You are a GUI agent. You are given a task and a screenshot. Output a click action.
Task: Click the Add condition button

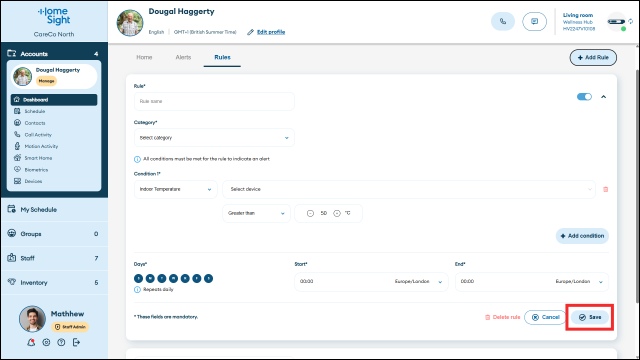[x=582, y=236]
